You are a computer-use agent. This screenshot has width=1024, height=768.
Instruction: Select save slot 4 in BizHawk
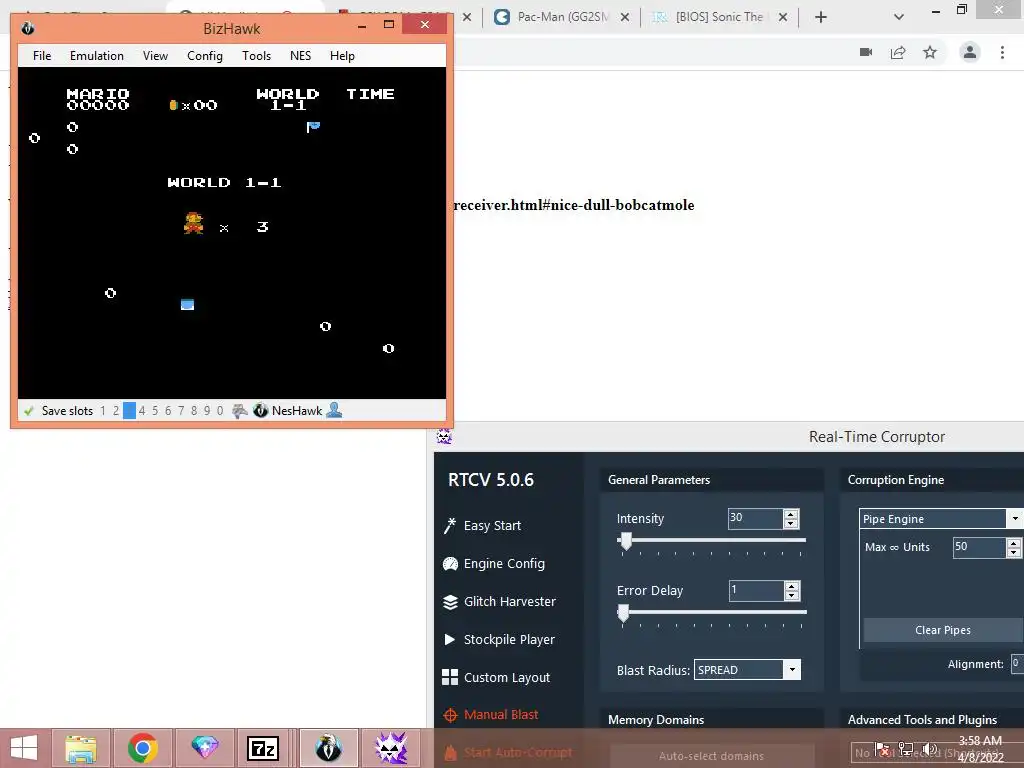(142, 411)
